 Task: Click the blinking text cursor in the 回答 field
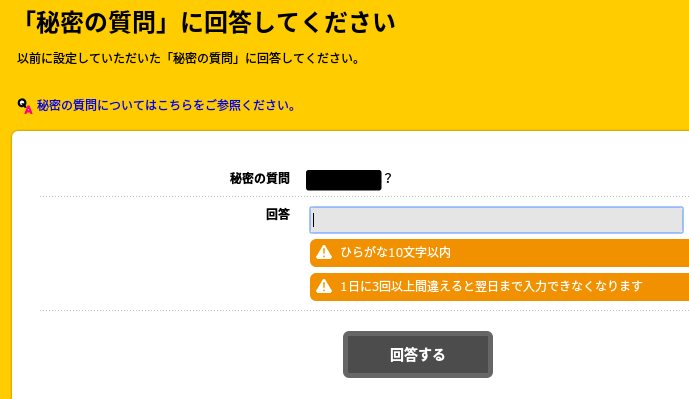(313, 220)
